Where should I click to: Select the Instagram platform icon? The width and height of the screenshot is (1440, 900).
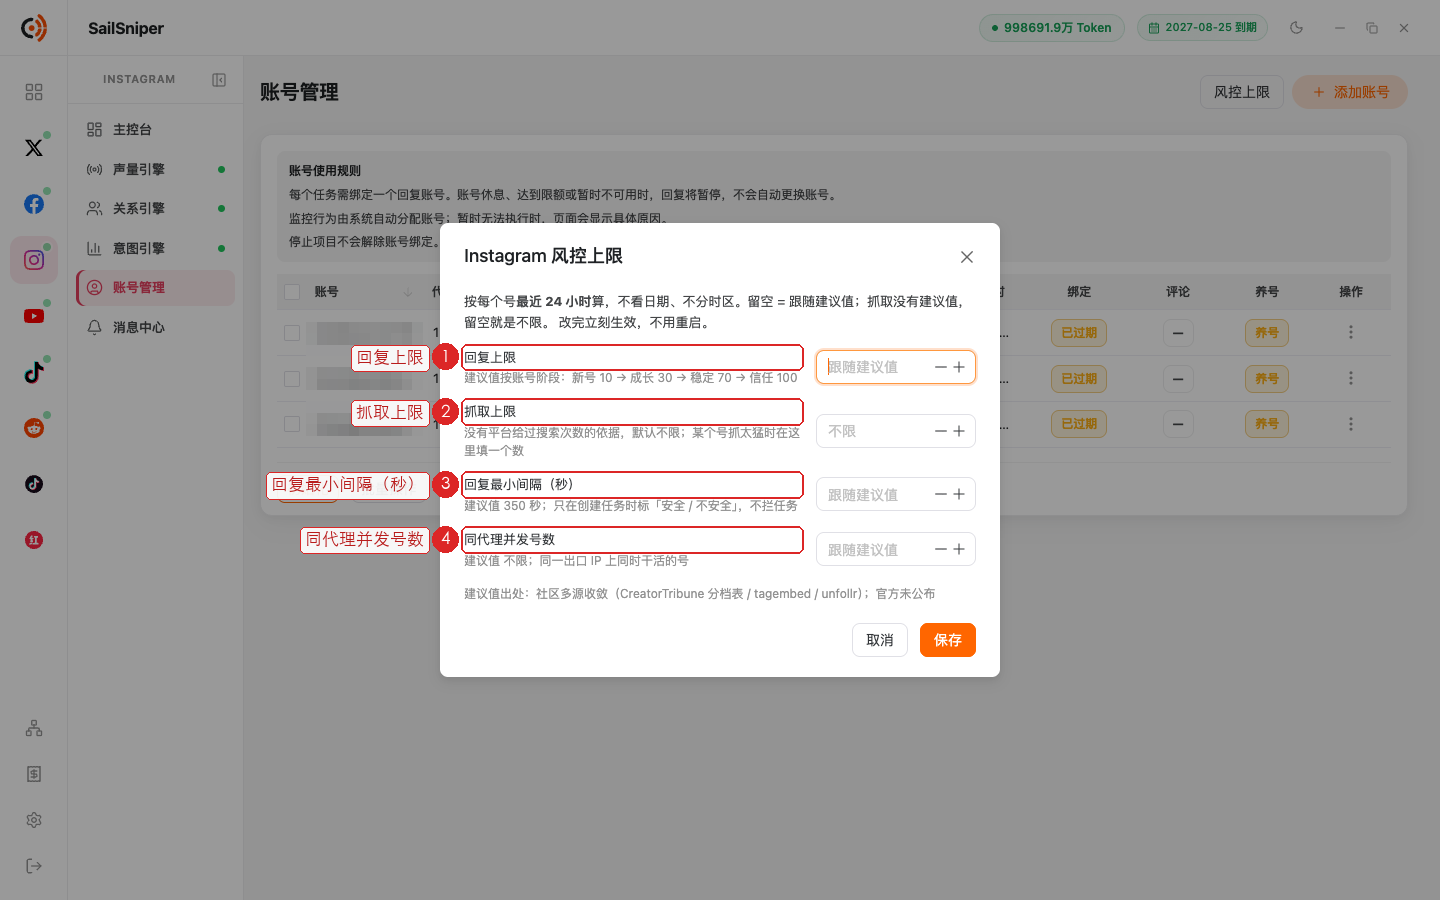34,260
